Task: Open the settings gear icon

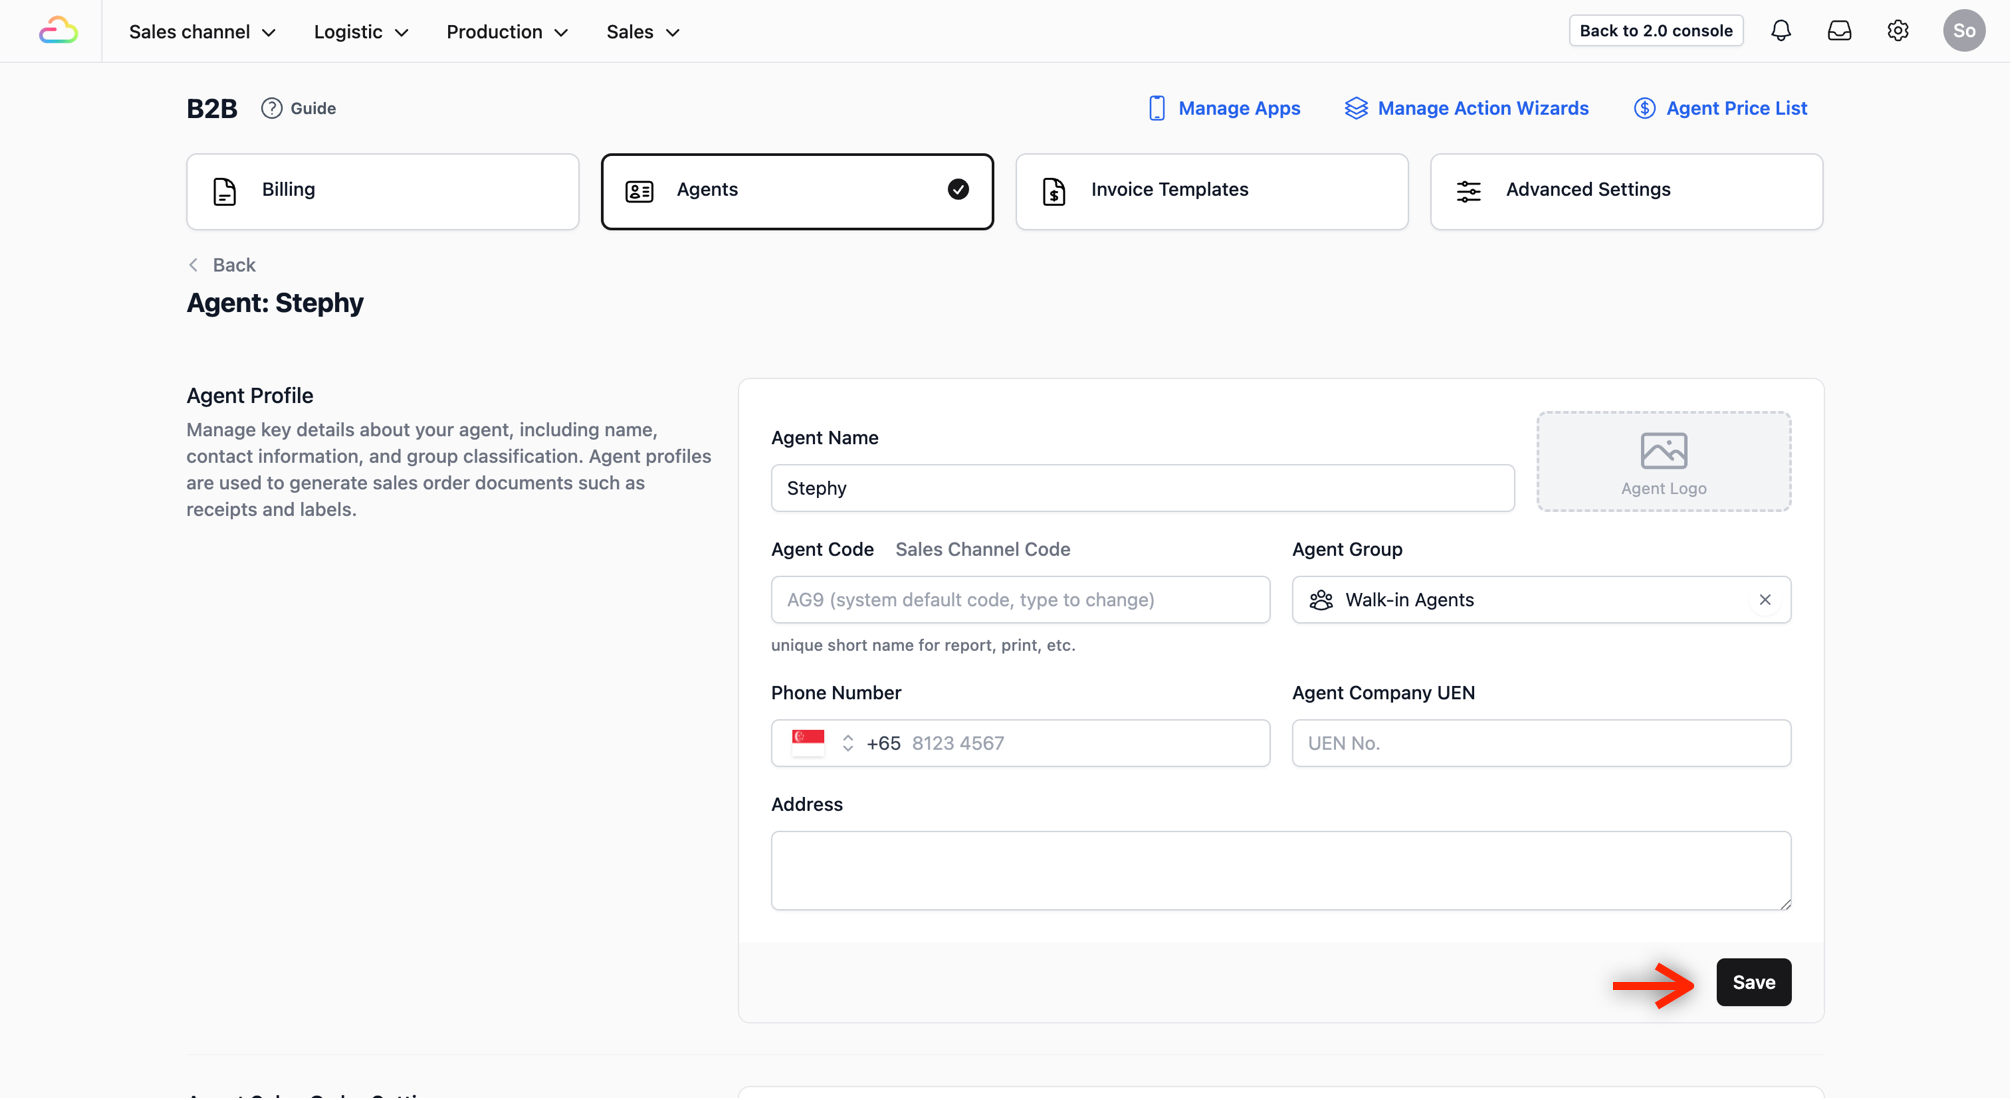Action: [x=1898, y=31]
